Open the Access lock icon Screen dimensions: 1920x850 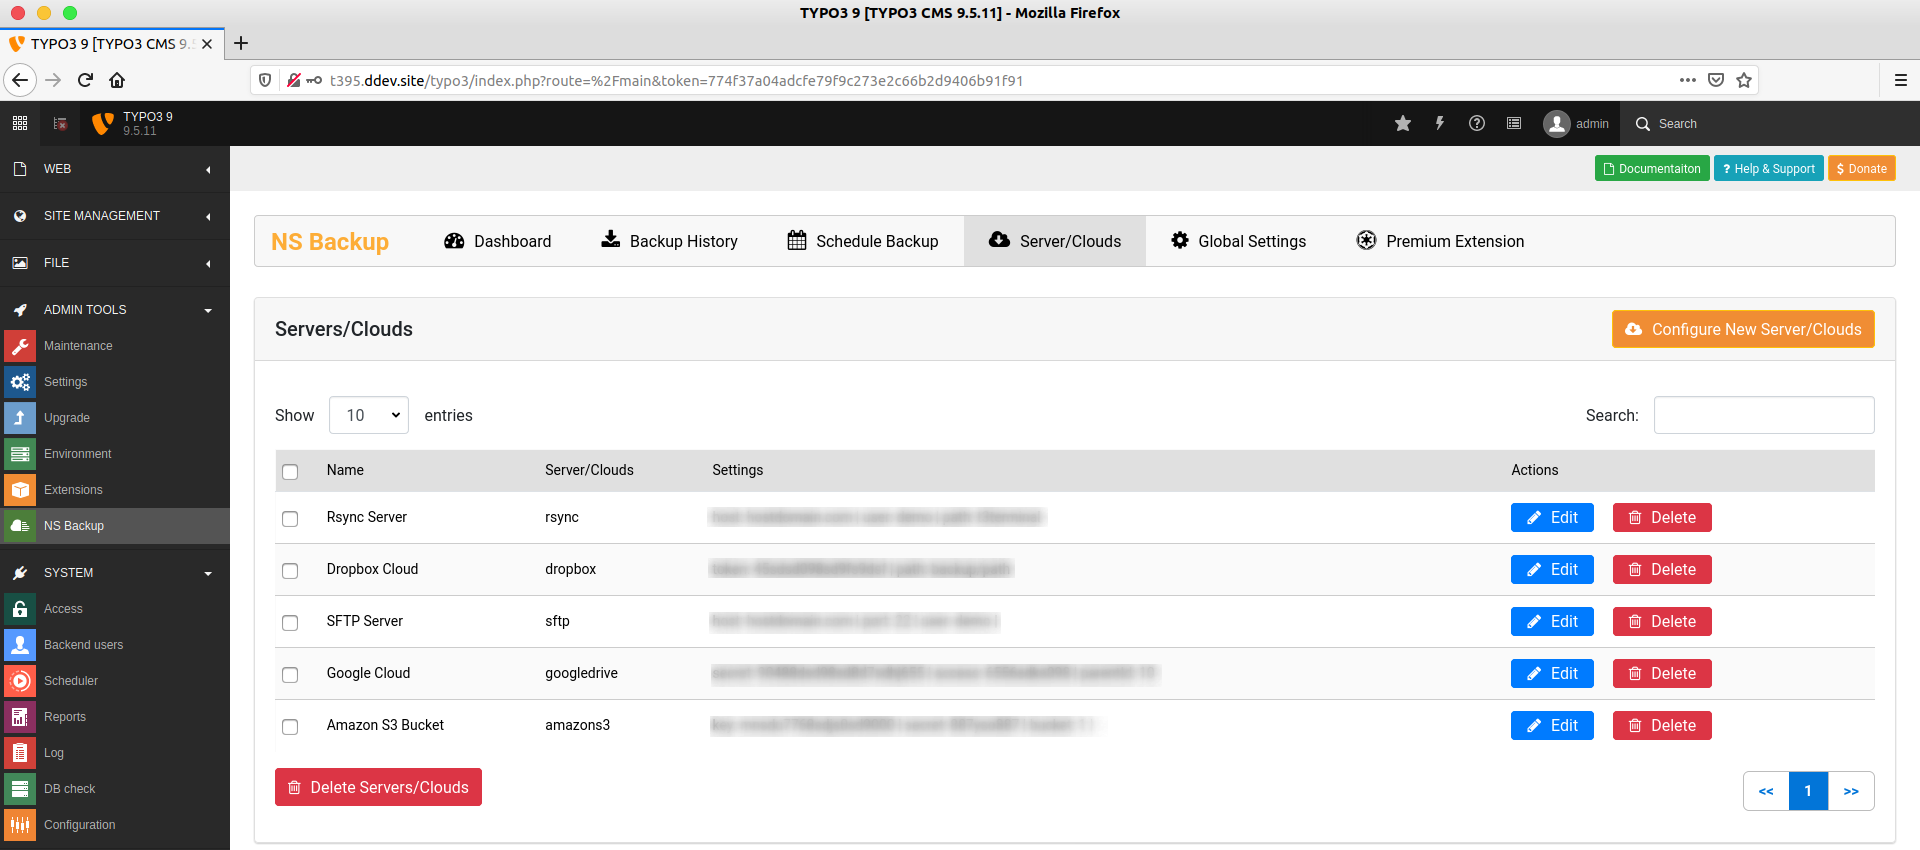[20, 609]
